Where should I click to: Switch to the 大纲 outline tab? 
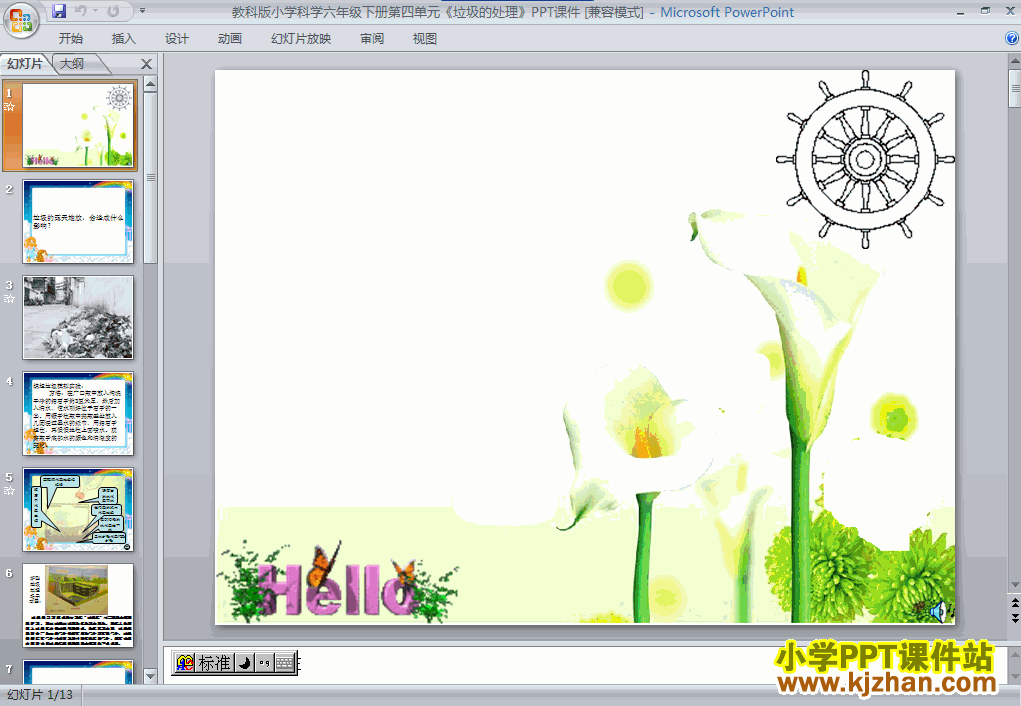(72, 63)
